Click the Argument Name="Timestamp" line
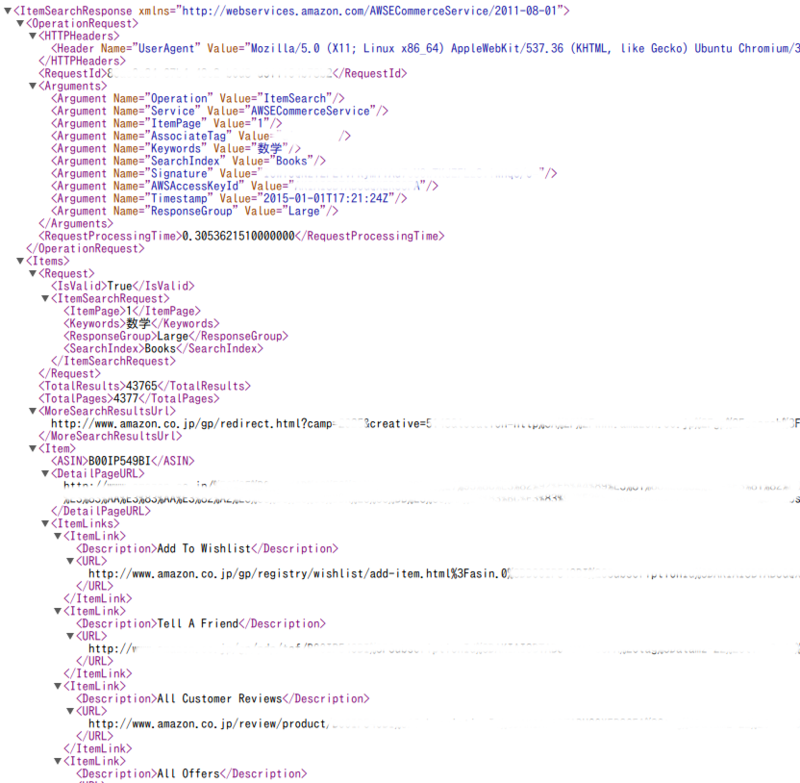Screen dimensions: 800x783 tap(229, 198)
